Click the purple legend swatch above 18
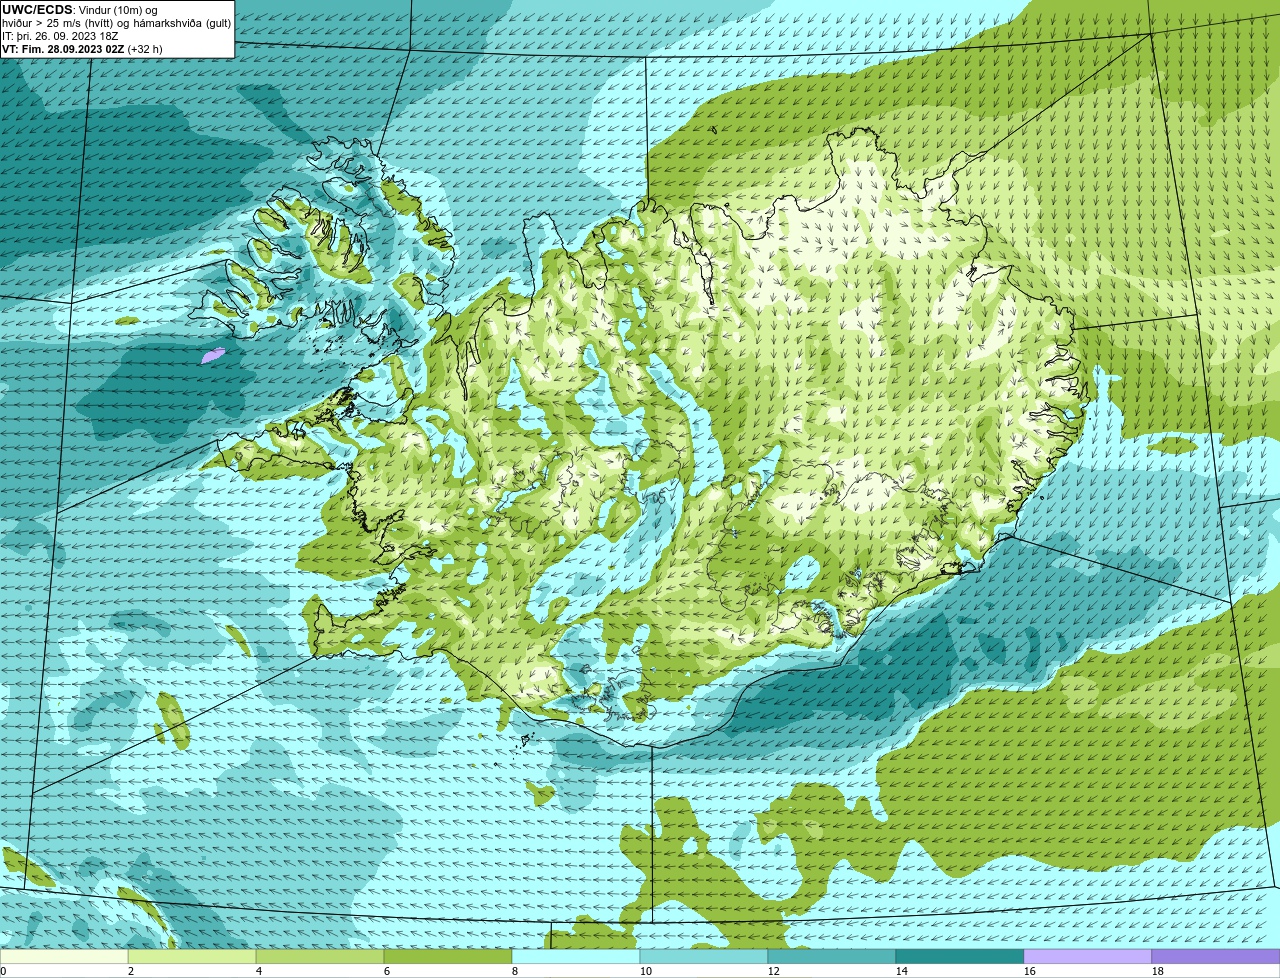This screenshot has height=978, width=1280. (1216, 957)
